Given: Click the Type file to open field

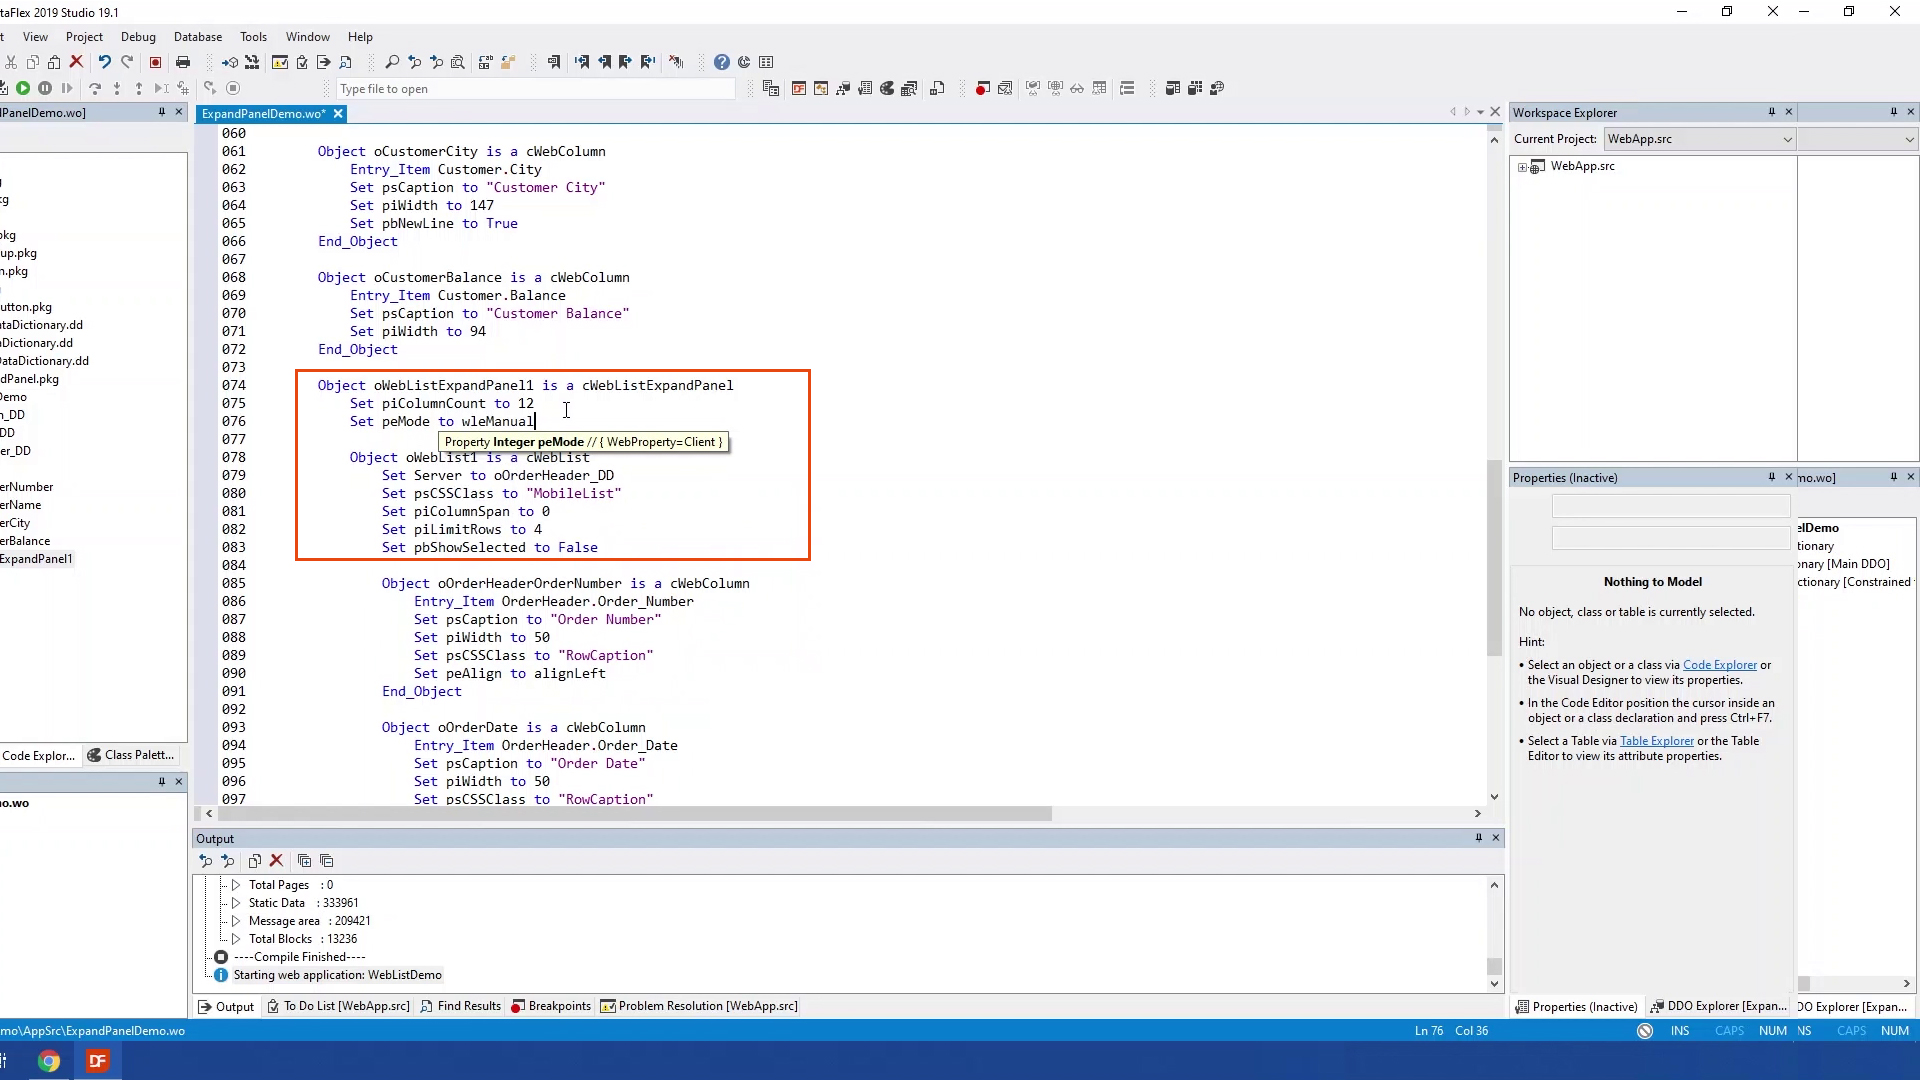Looking at the screenshot, I should pos(535,89).
